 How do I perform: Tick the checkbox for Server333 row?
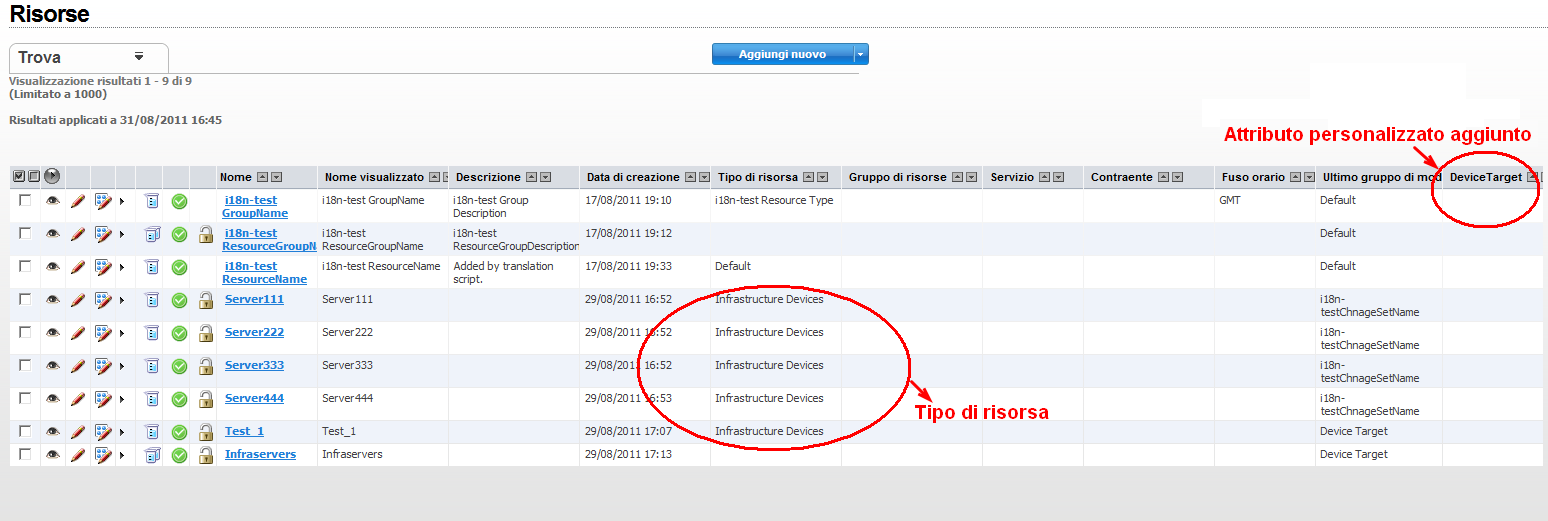point(25,365)
